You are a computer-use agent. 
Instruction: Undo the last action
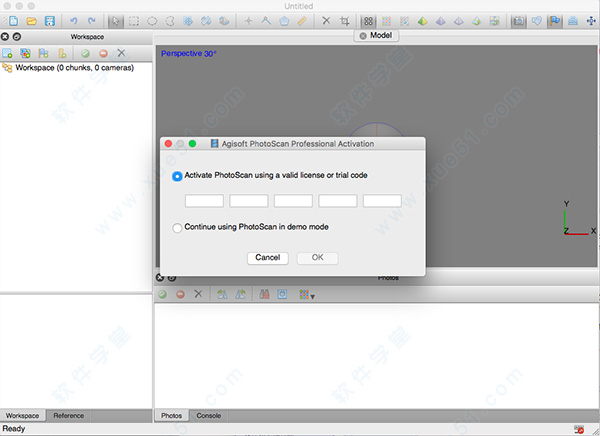(73, 21)
